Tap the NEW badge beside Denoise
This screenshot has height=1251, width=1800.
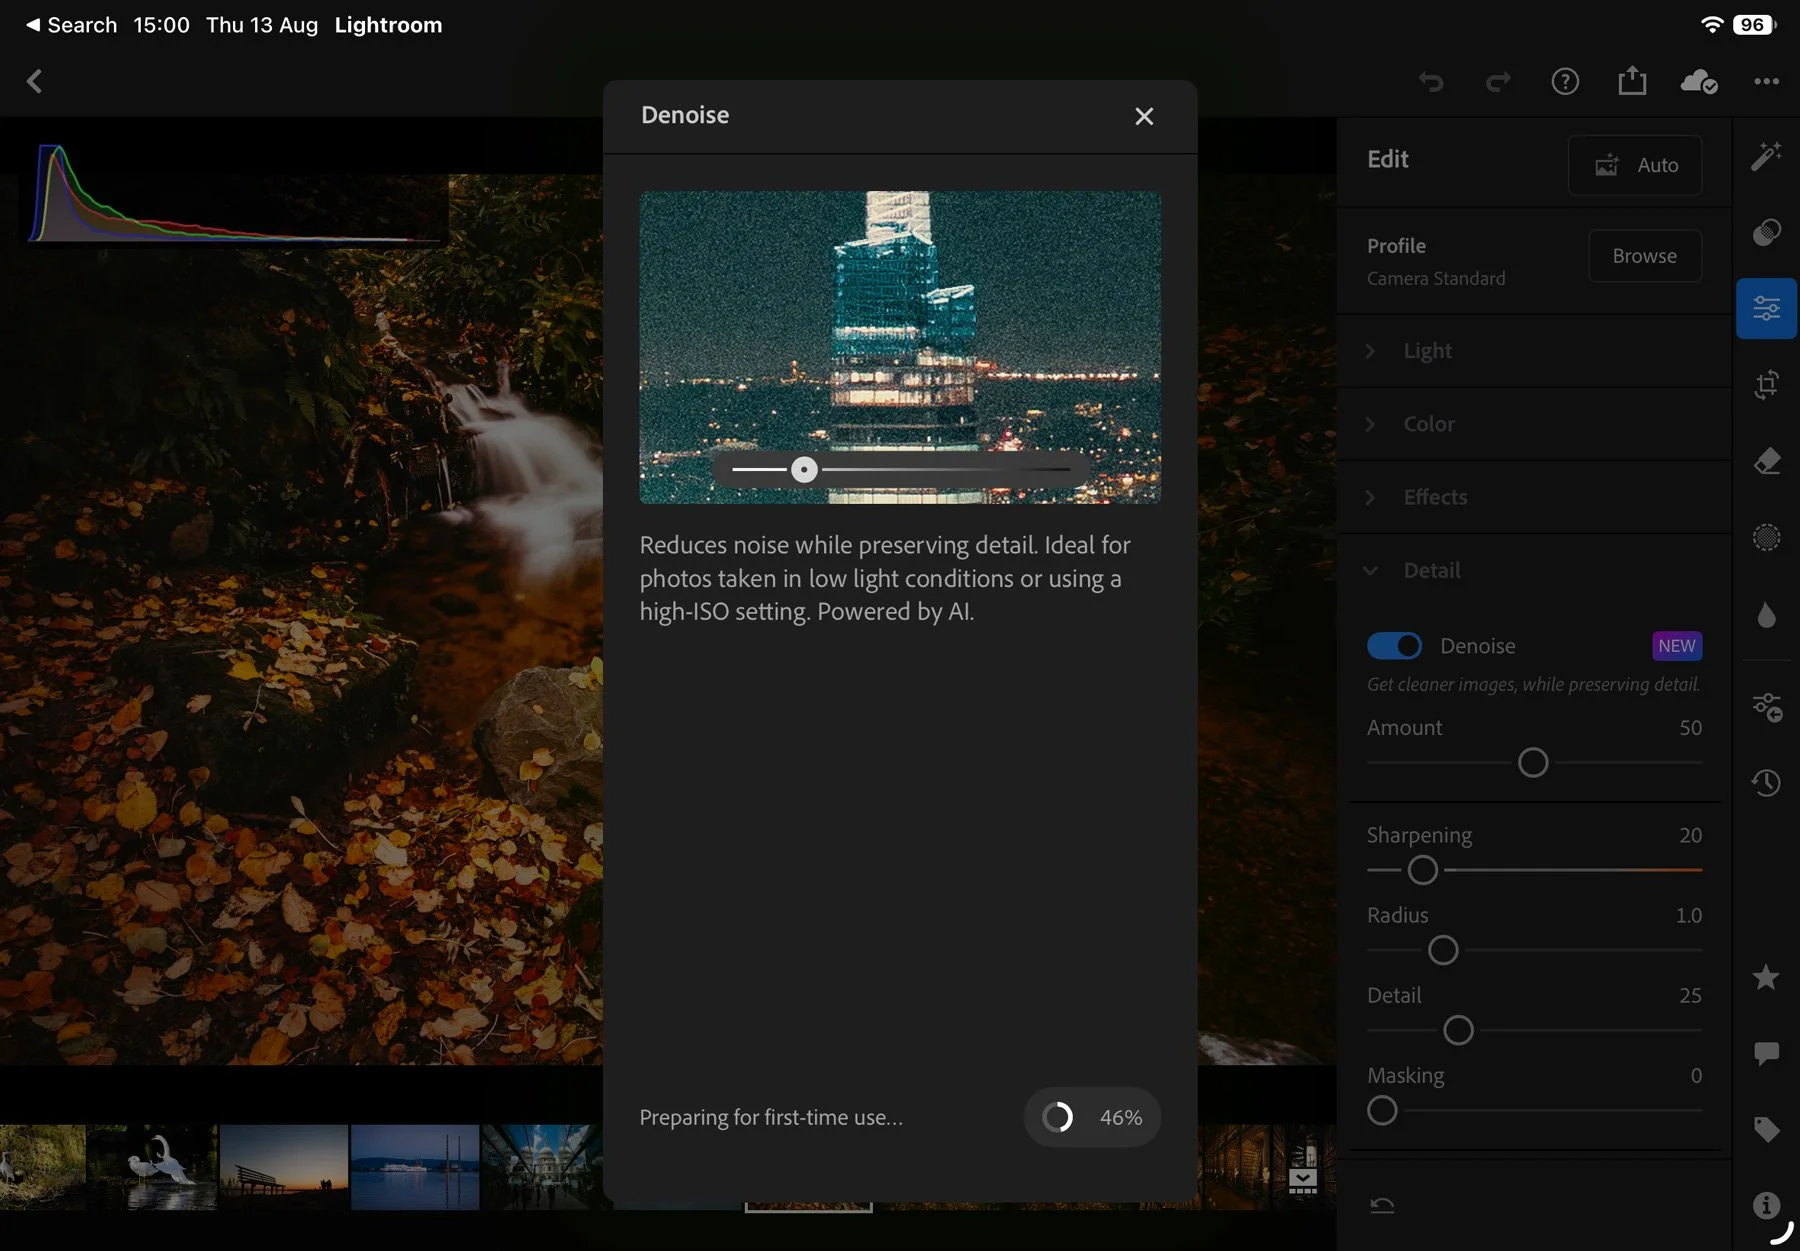[1677, 646]
